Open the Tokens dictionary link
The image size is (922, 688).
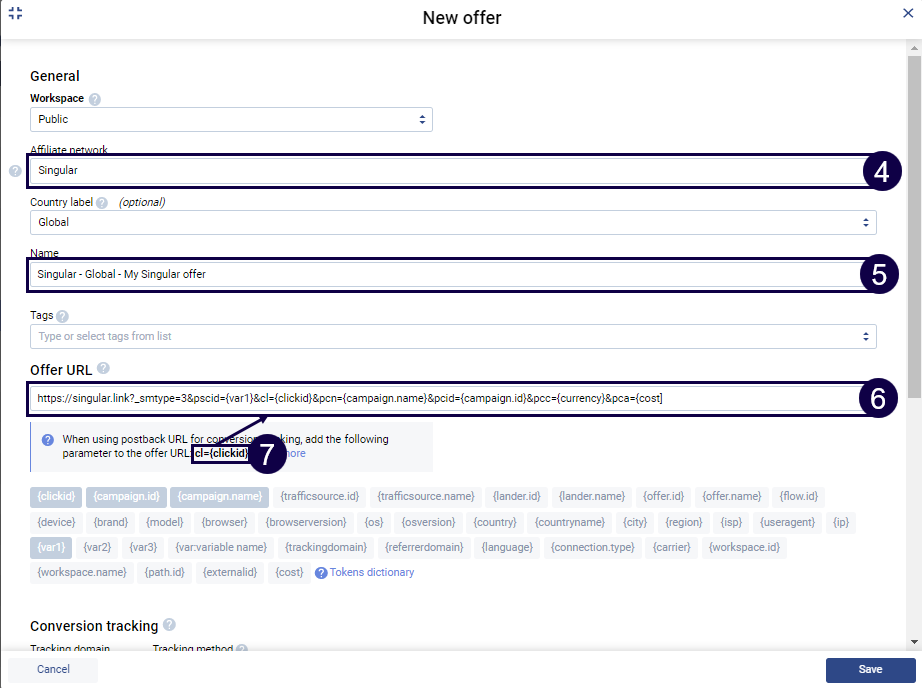[x=371, y=573]
